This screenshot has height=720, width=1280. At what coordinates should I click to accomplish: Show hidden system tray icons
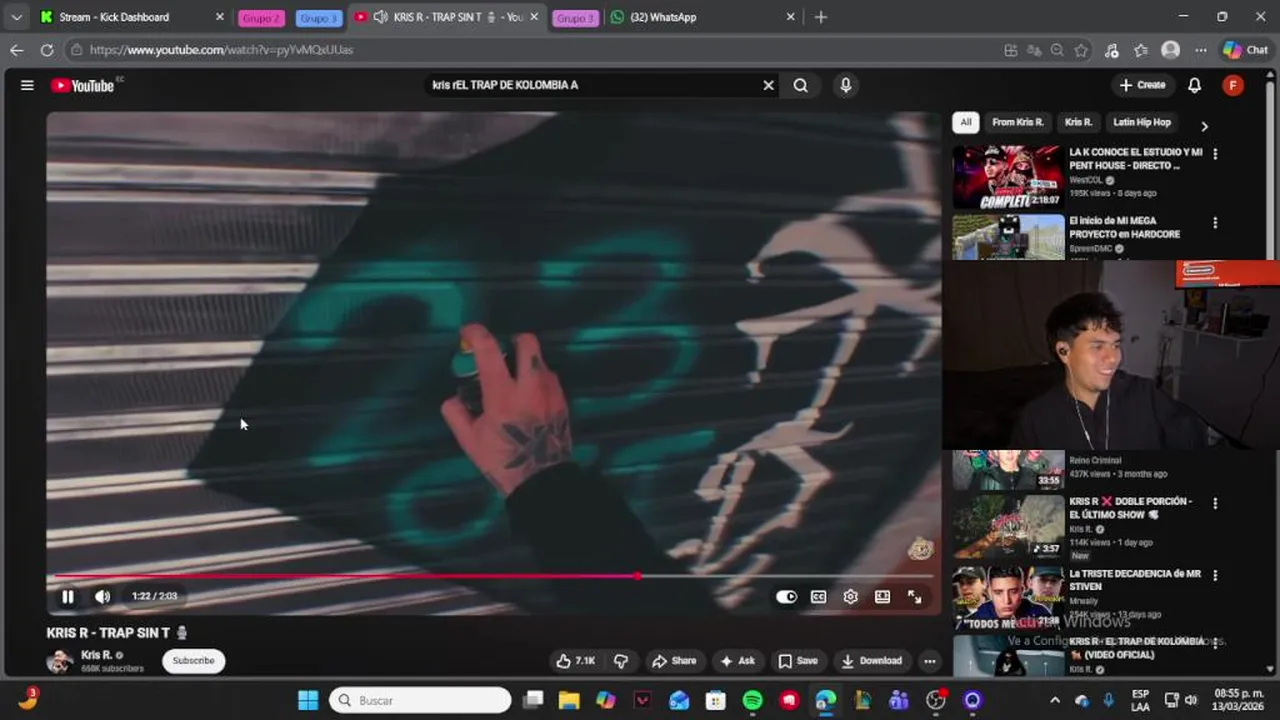[1054, 700]
